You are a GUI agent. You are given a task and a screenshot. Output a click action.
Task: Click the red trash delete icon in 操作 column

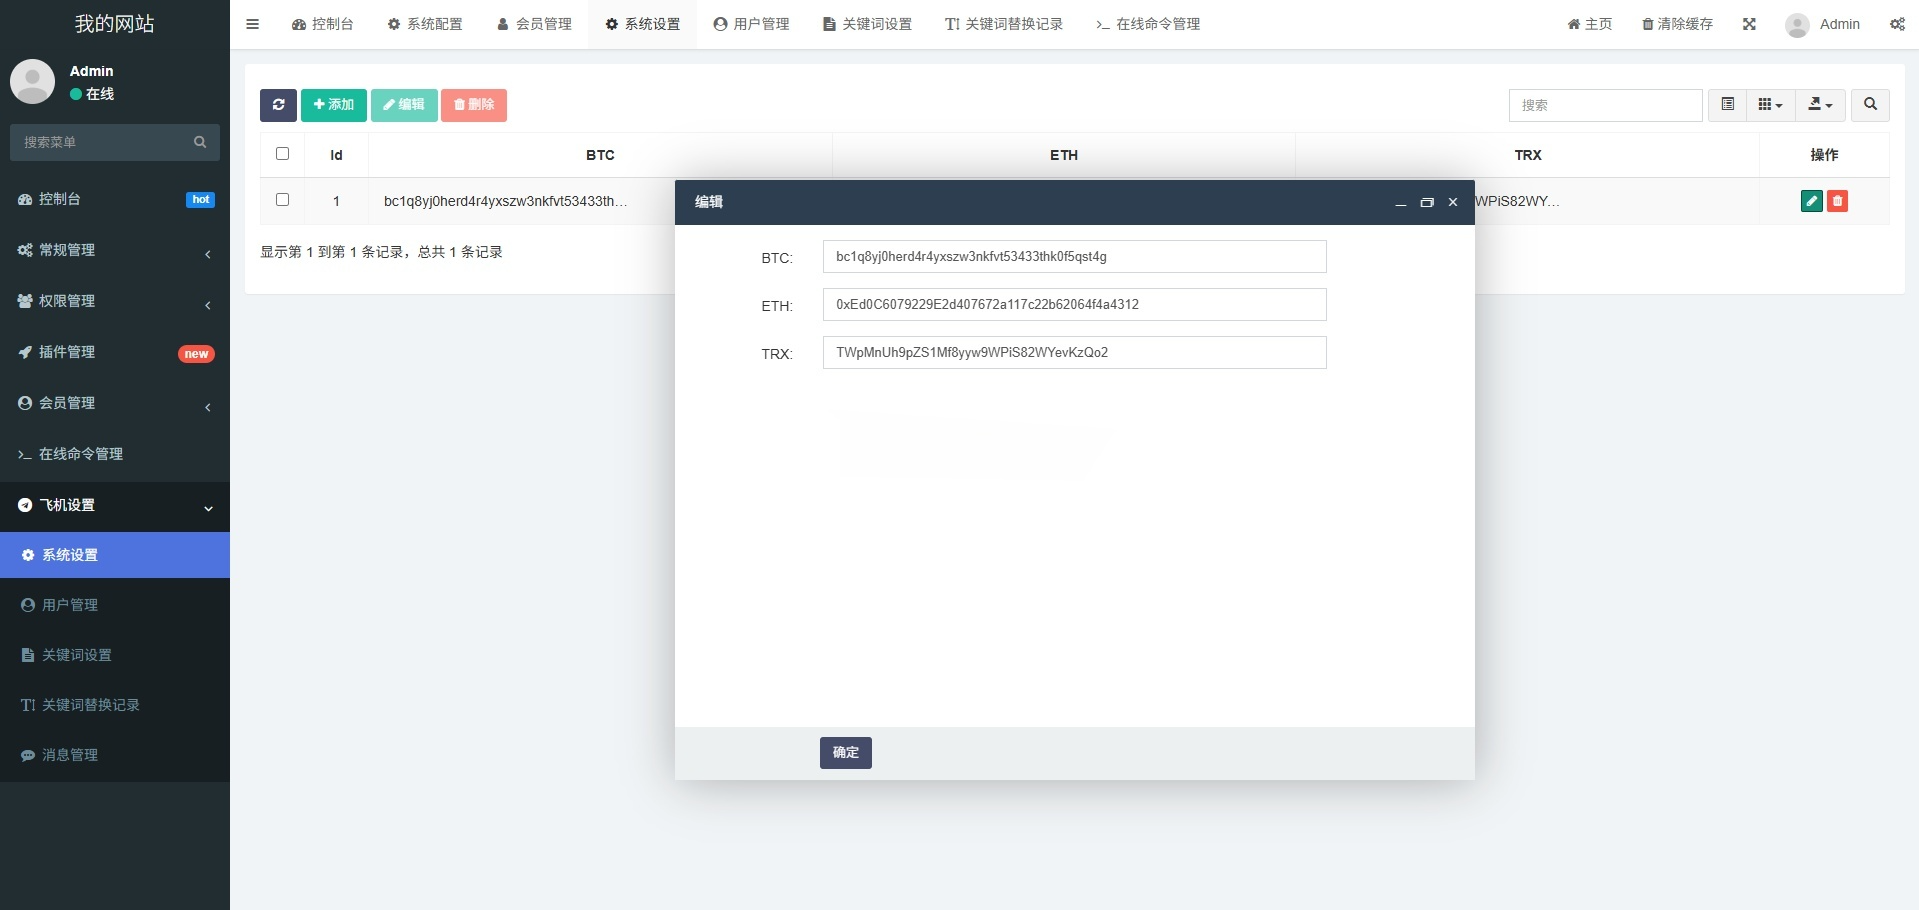pos(1838,200)
